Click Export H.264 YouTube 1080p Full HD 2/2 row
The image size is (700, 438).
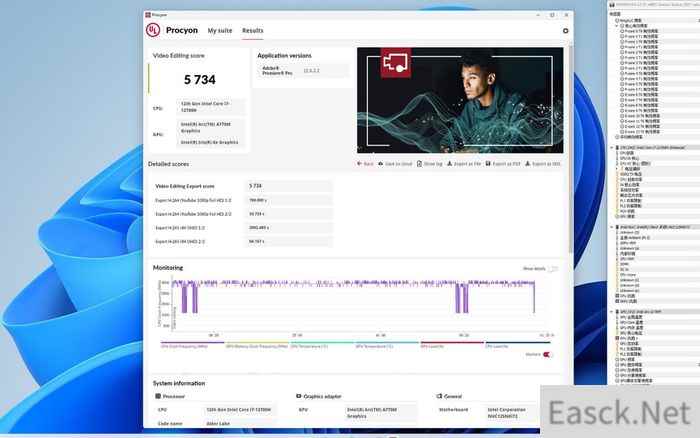point(242,214)
